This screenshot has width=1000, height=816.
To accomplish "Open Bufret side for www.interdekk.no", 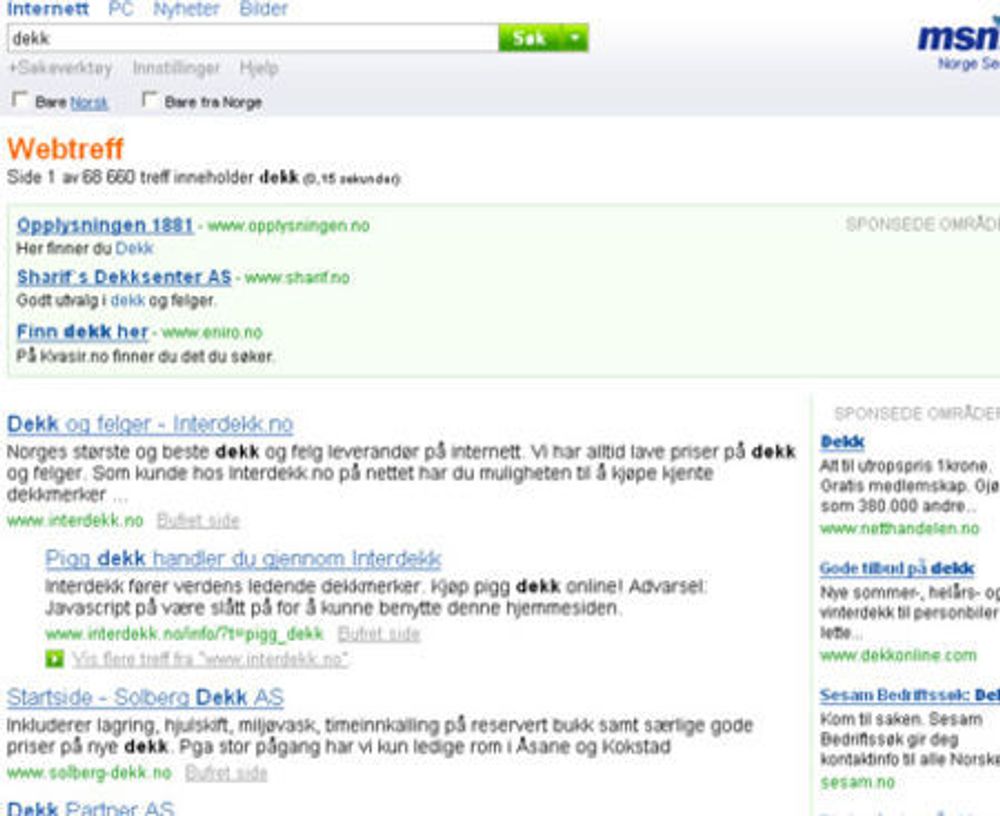I will (198, 521).
